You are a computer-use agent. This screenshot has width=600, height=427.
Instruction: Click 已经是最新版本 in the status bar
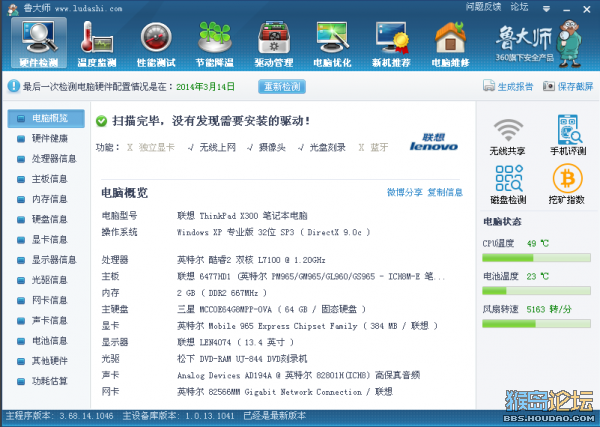[275, 416]
